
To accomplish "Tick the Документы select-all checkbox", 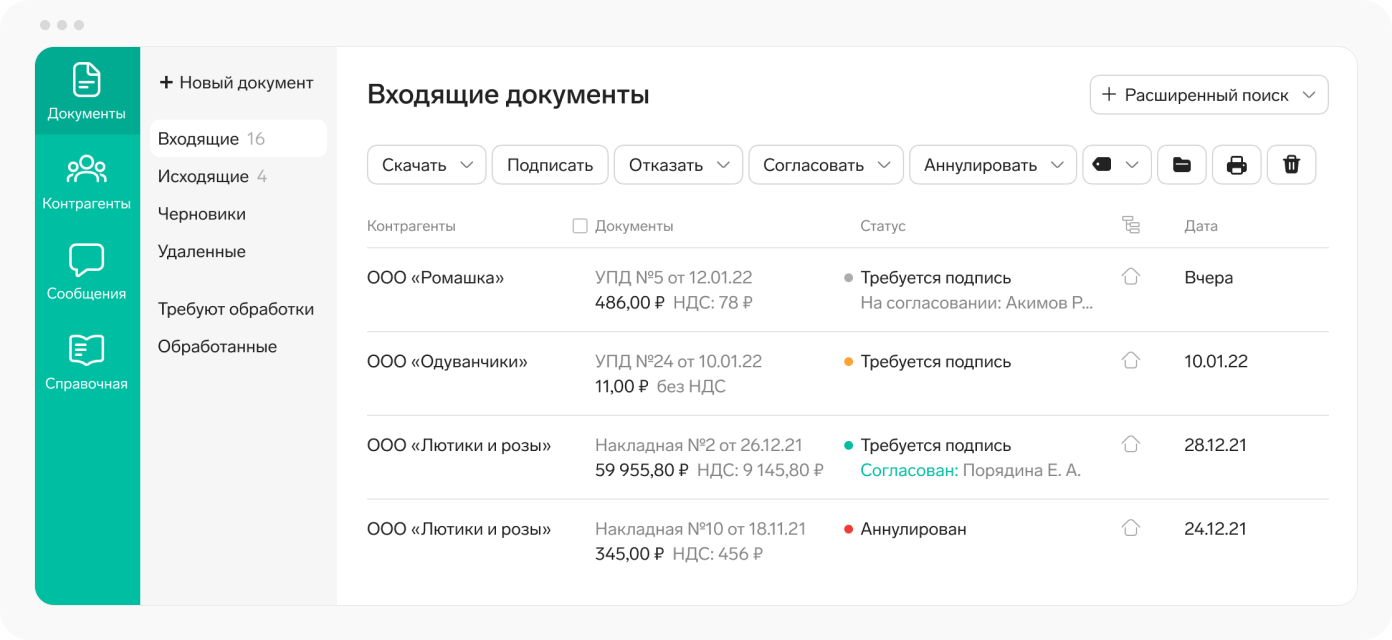I will pos(580,226).
